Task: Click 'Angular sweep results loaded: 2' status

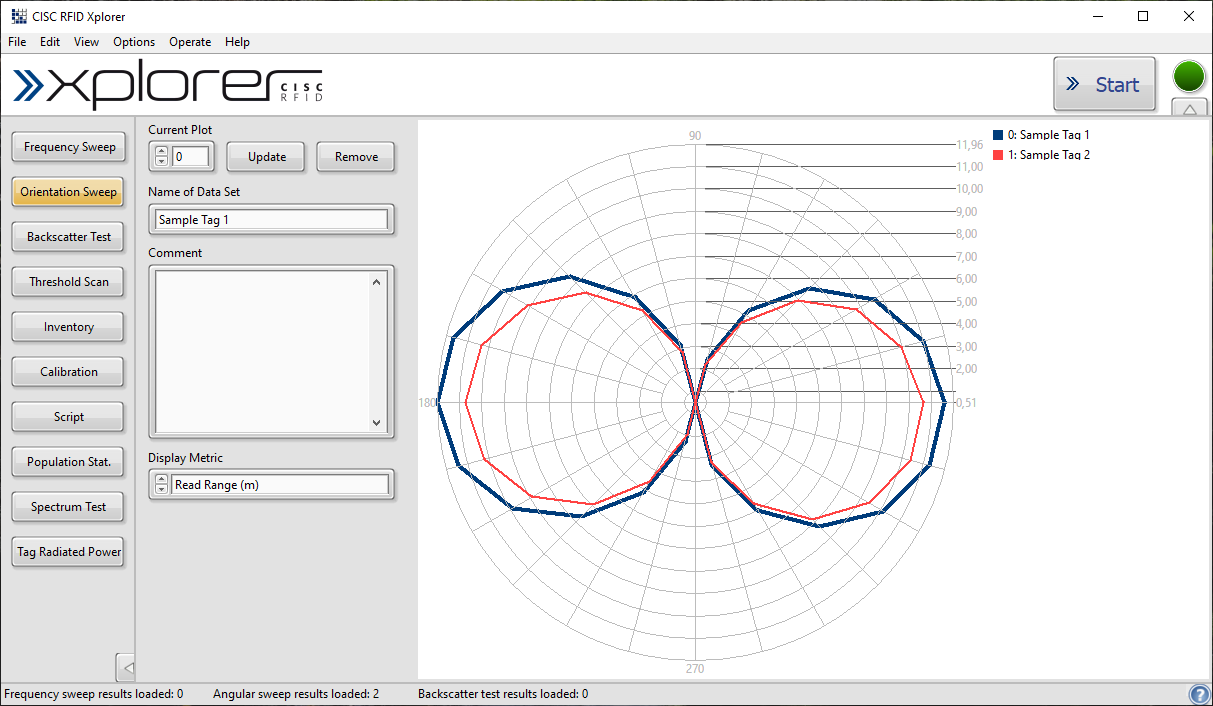Action: pos(296,694)
